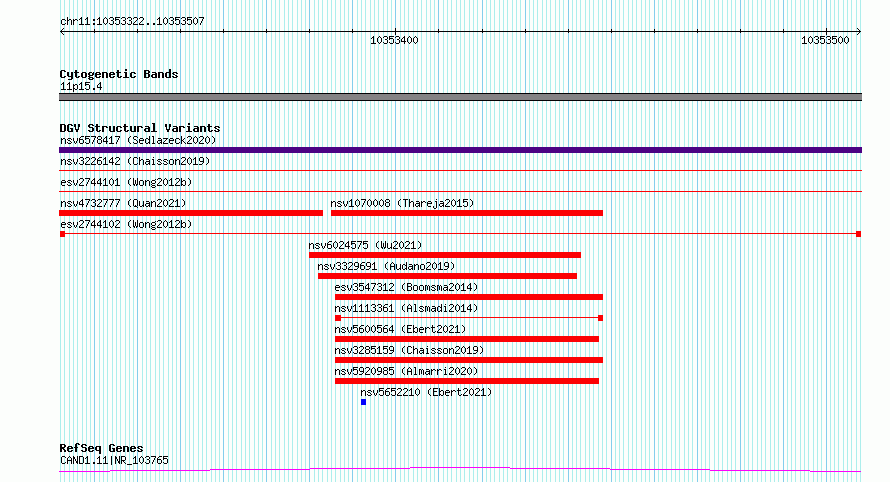
Task: Click the gray 11p15.4 cytogenetic band bar
Action: [460, 97]
